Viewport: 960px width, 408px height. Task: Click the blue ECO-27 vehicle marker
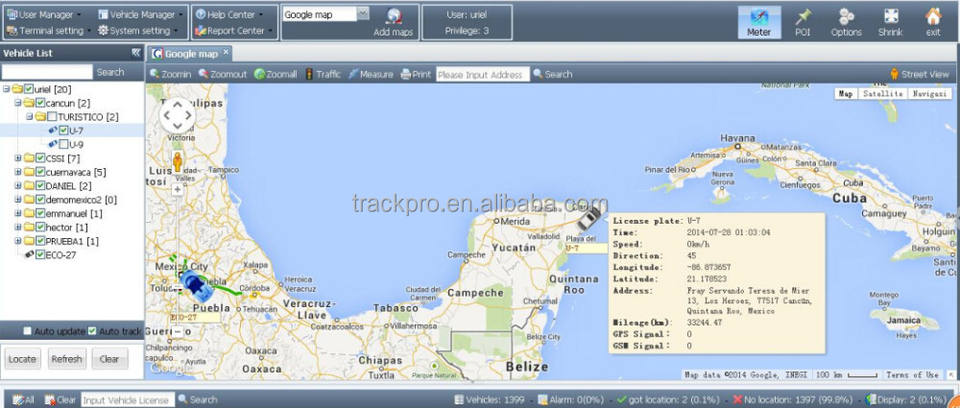(197, 284)
